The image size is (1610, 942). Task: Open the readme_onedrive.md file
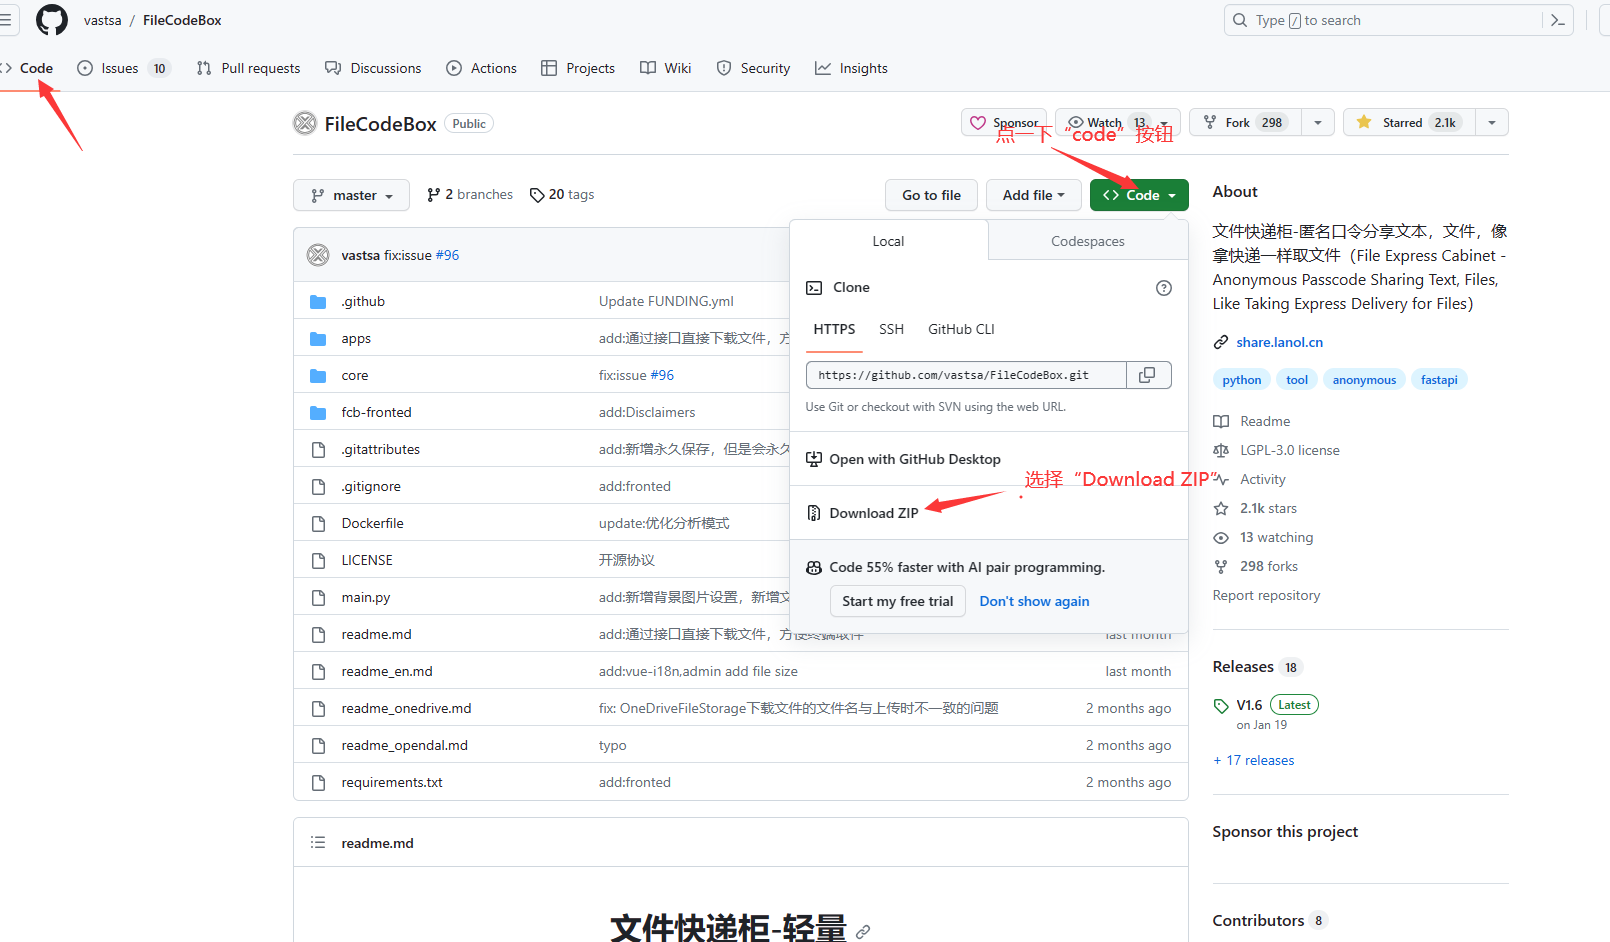[x=406, y=708]
